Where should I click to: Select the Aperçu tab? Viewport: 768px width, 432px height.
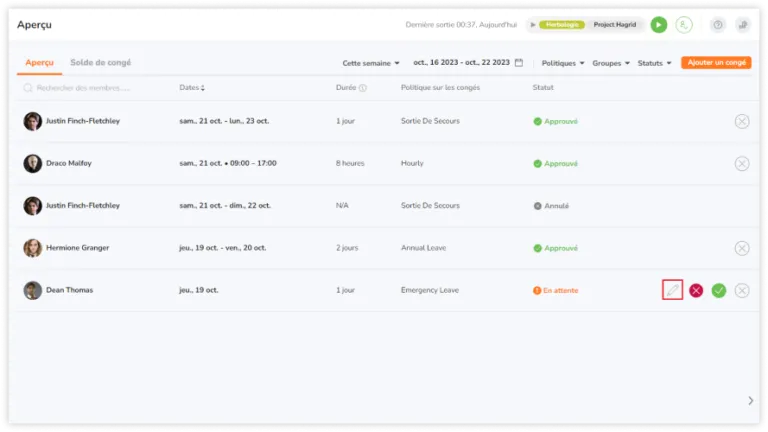point(40,63)
